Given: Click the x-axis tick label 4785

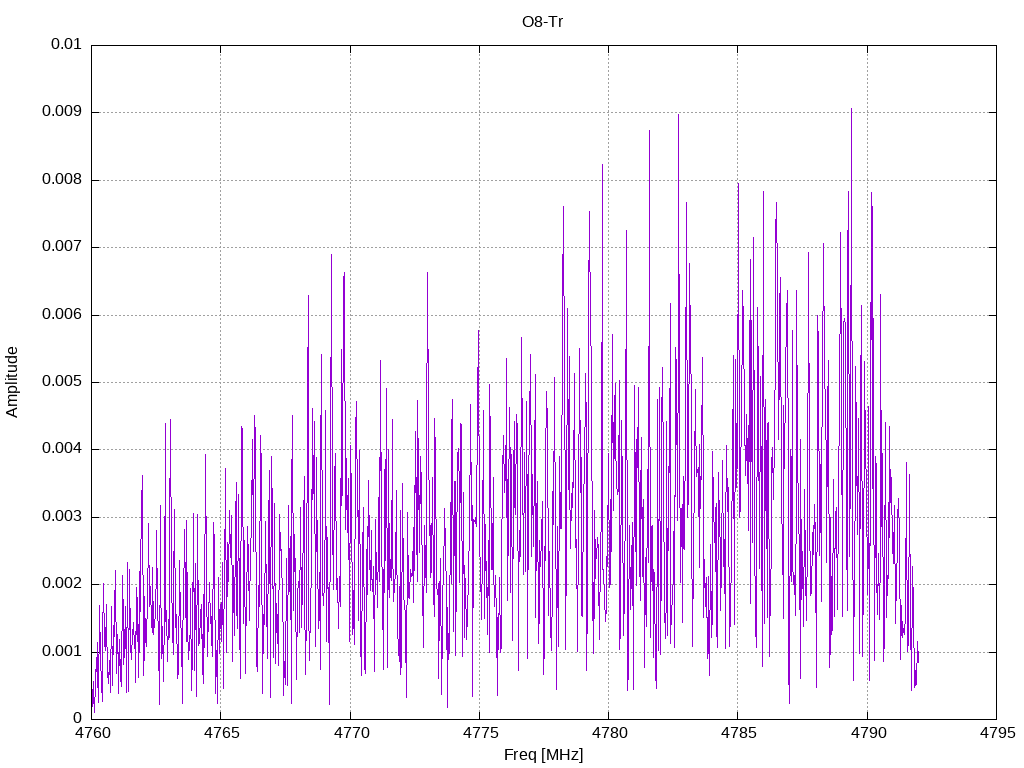Looking at the screenshot, I should [x=739, y=733].
